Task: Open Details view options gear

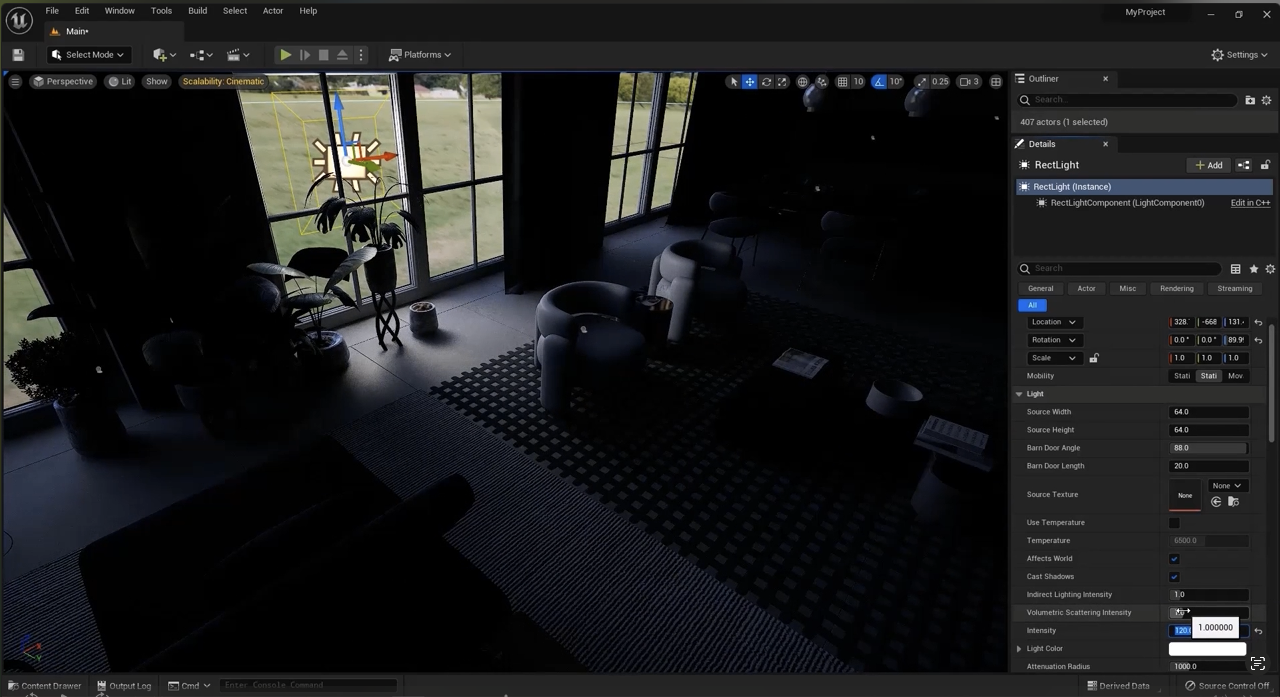Action: click(x=1270, y=269)
